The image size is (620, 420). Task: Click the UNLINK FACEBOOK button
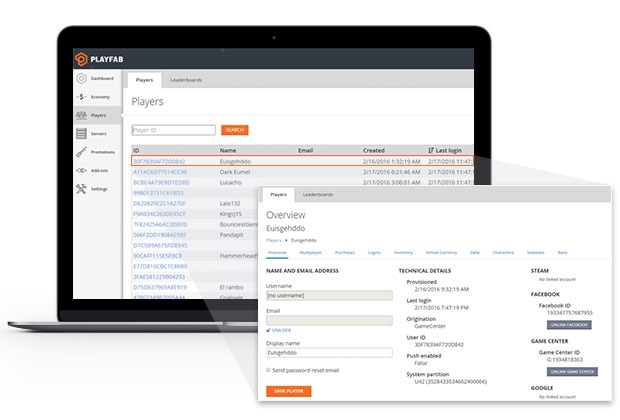(x=569, y=325)
